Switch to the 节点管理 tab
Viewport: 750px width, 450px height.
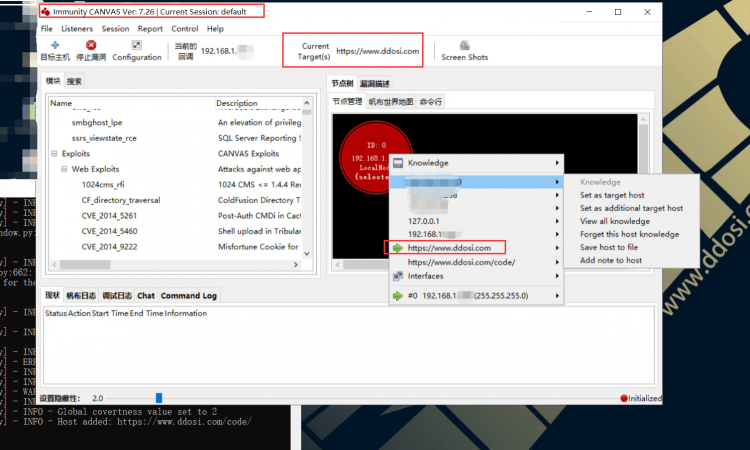tap(348, 101)
